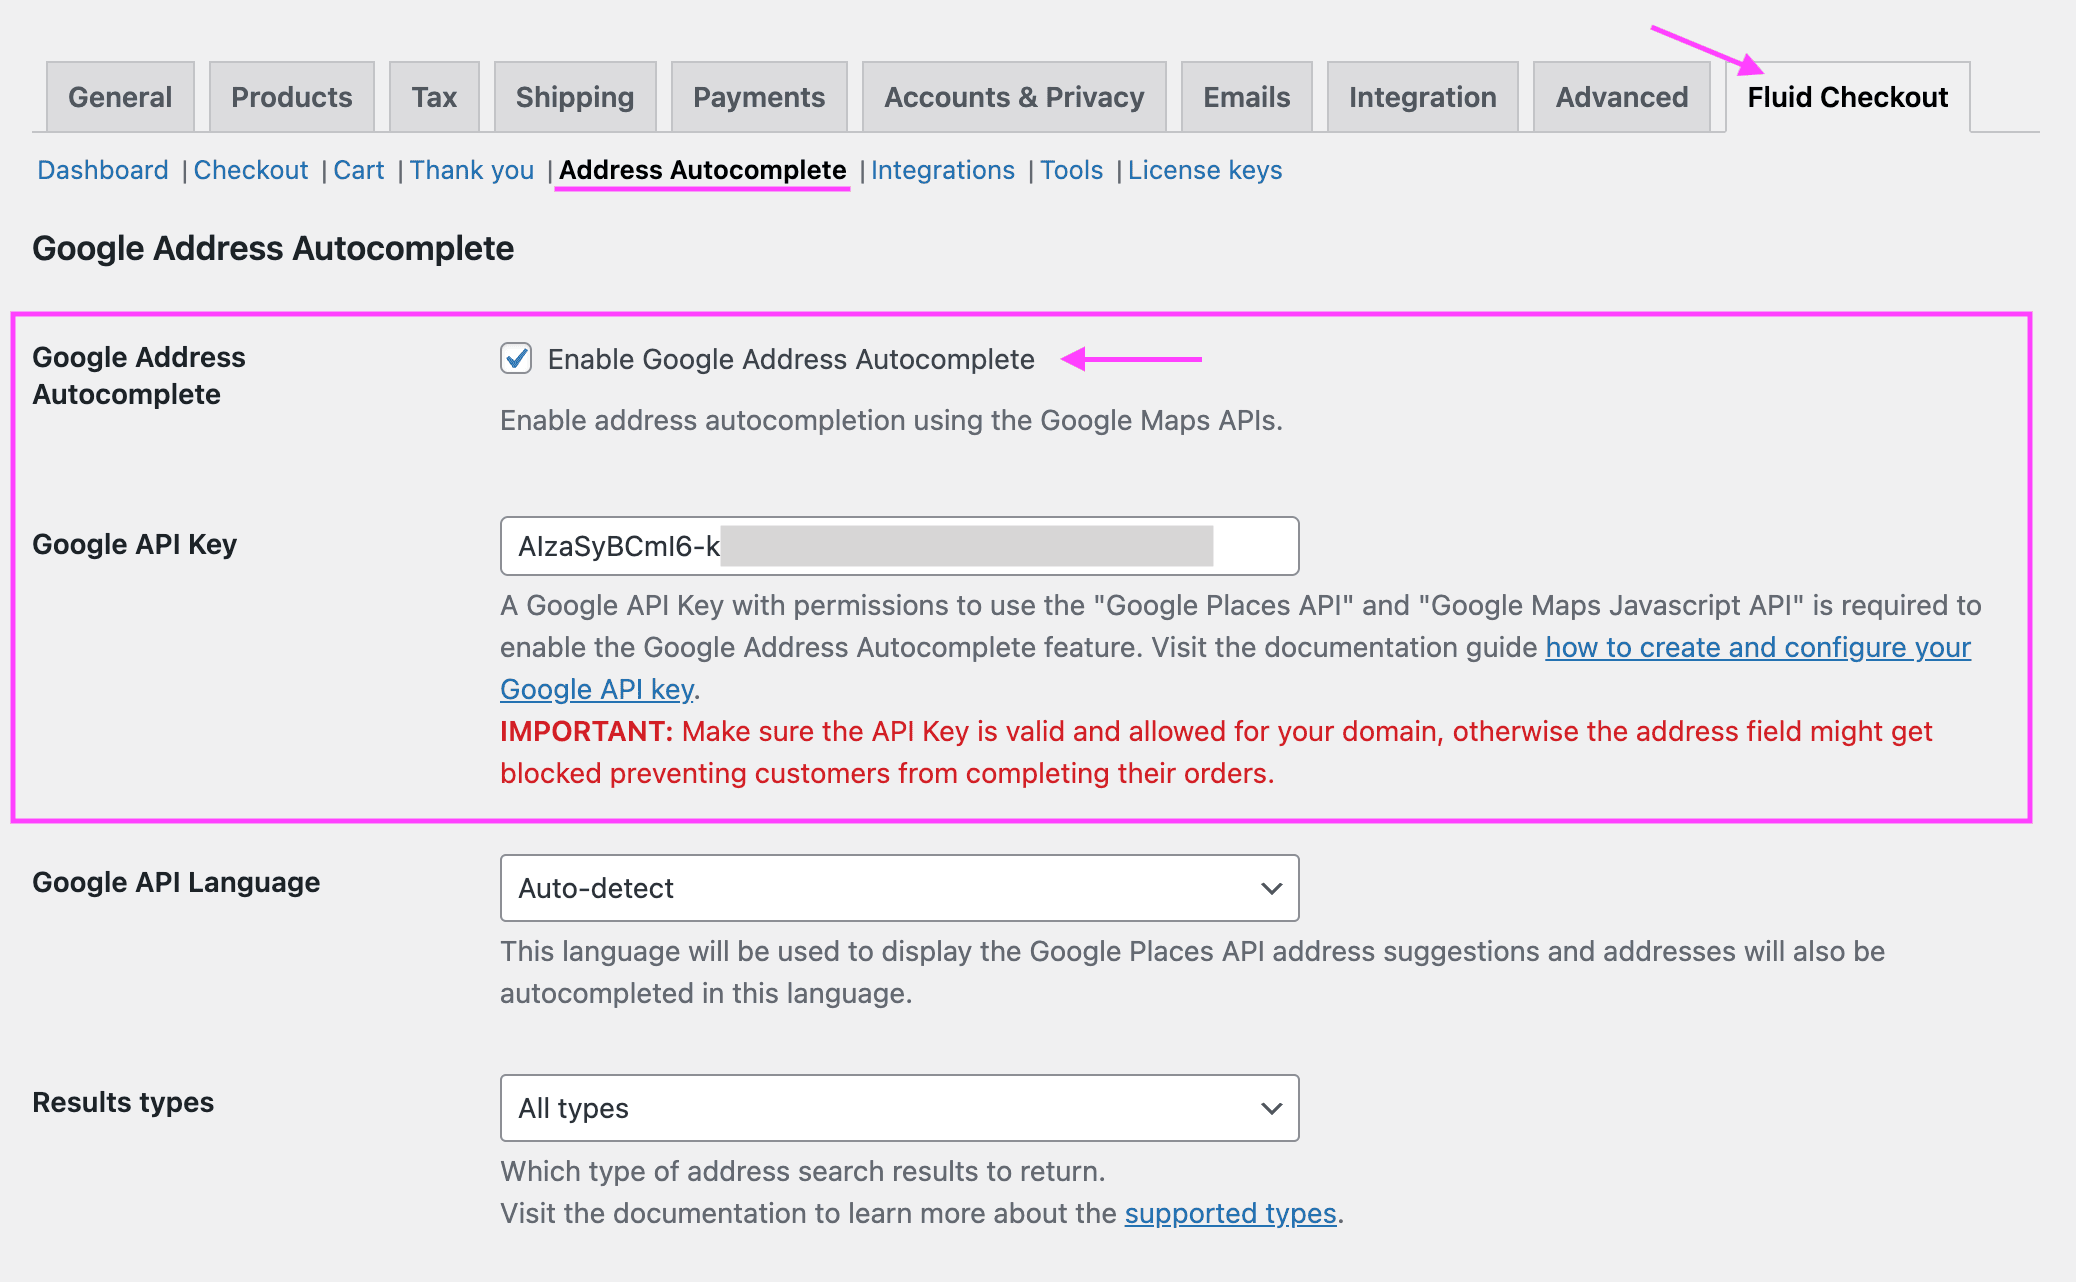This screenshot has width=2076, height=1282.
Task: Open the Dashboard sub-section link
Action: 103,170
